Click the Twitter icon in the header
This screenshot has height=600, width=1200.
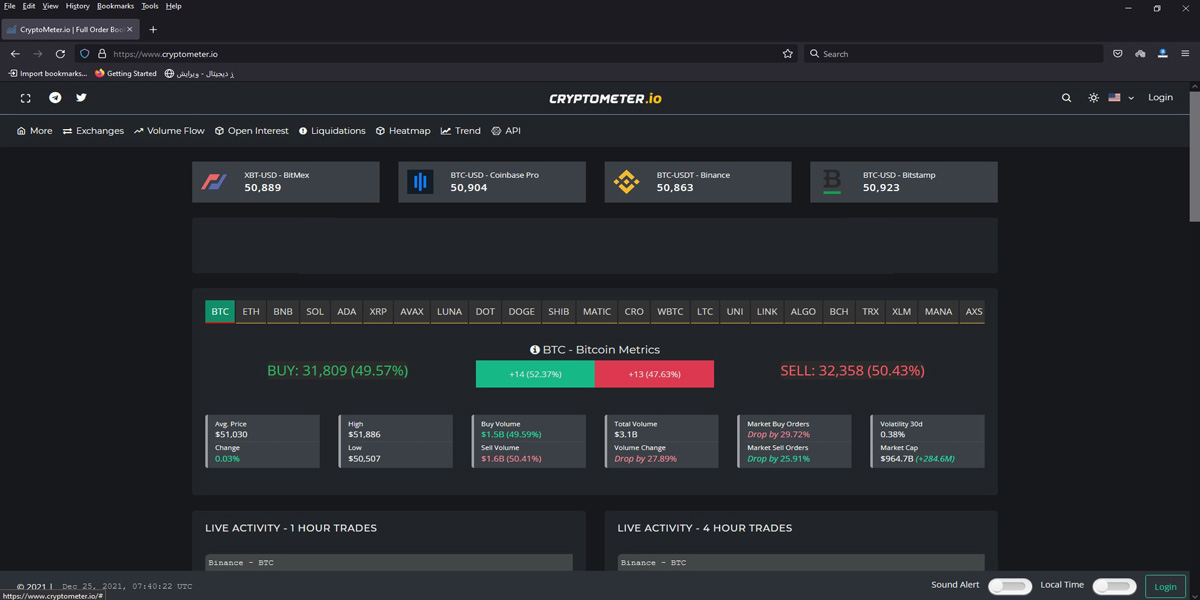pyautogui.click(x=81, y=97)
